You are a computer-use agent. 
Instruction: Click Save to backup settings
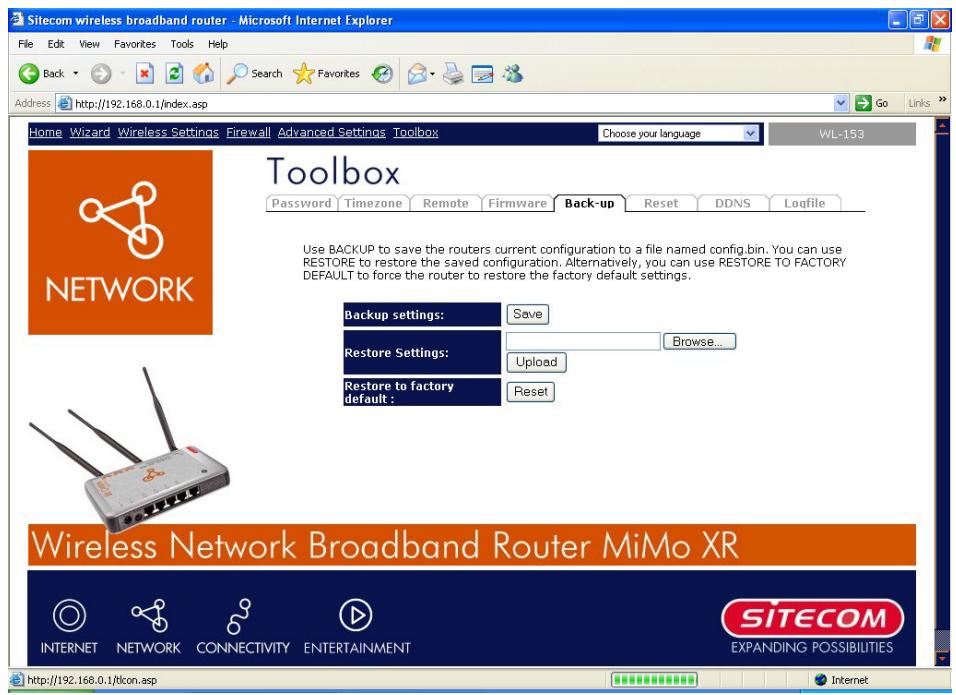coord(527,314)
